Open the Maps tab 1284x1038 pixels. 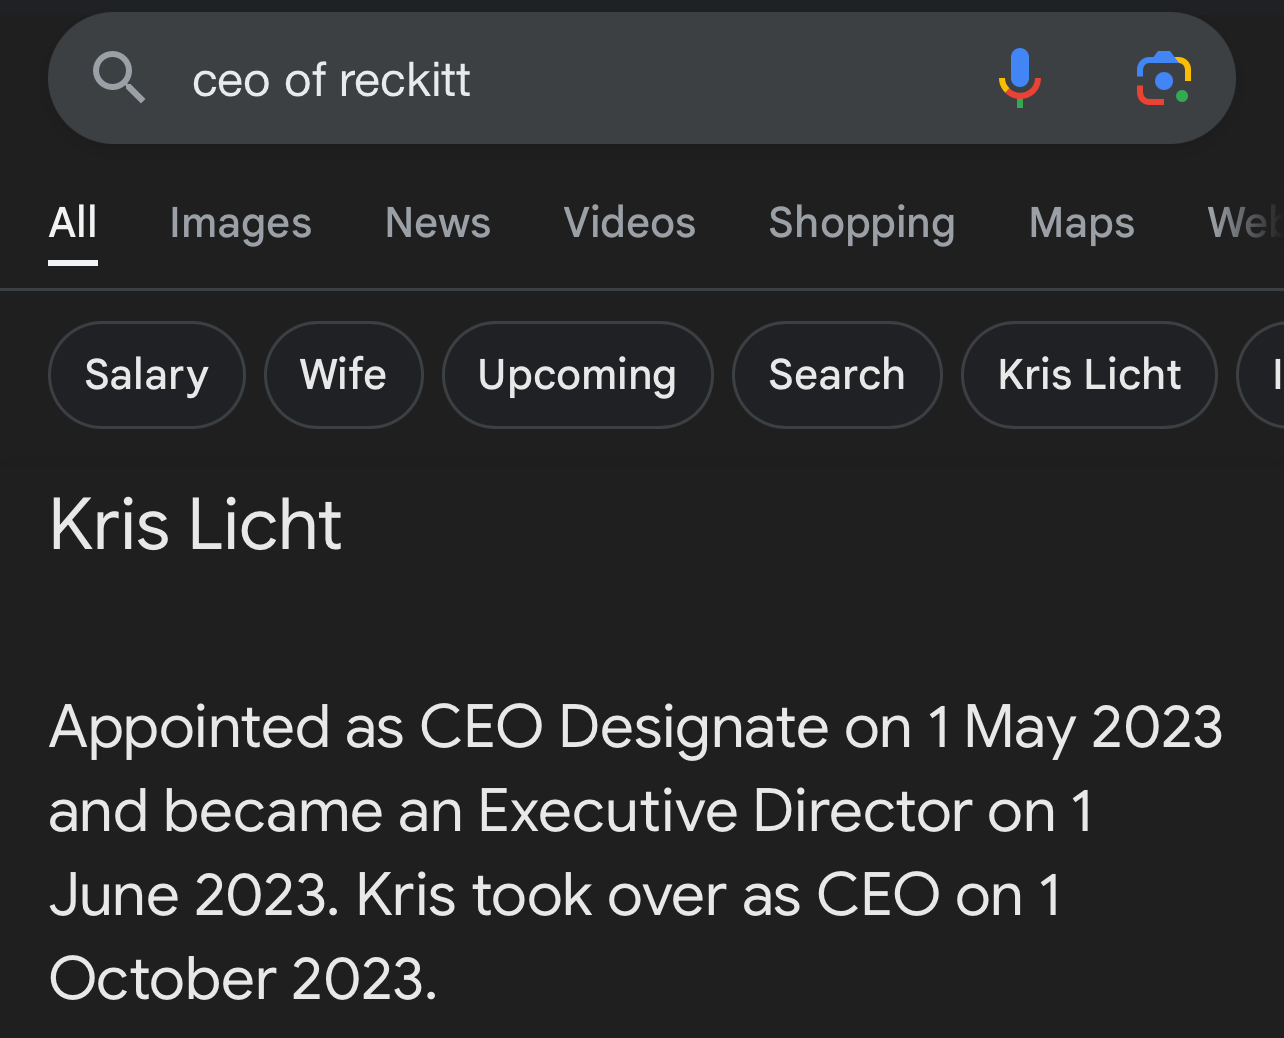tap(1081, 223)
